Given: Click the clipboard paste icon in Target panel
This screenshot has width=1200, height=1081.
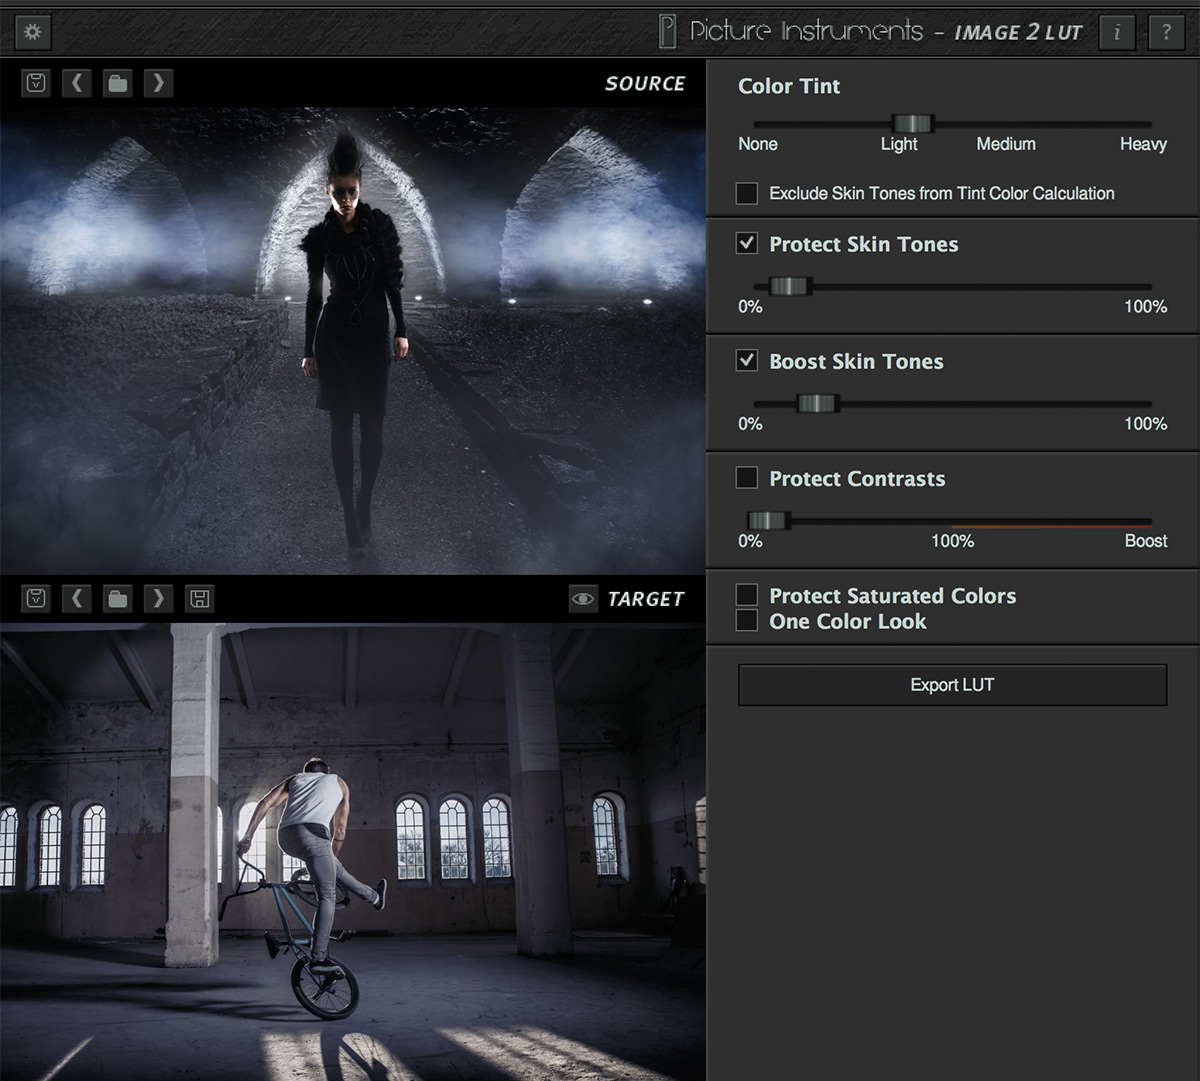Looking at the screenshot, I should pyautogui.click(x=36, y=599).
